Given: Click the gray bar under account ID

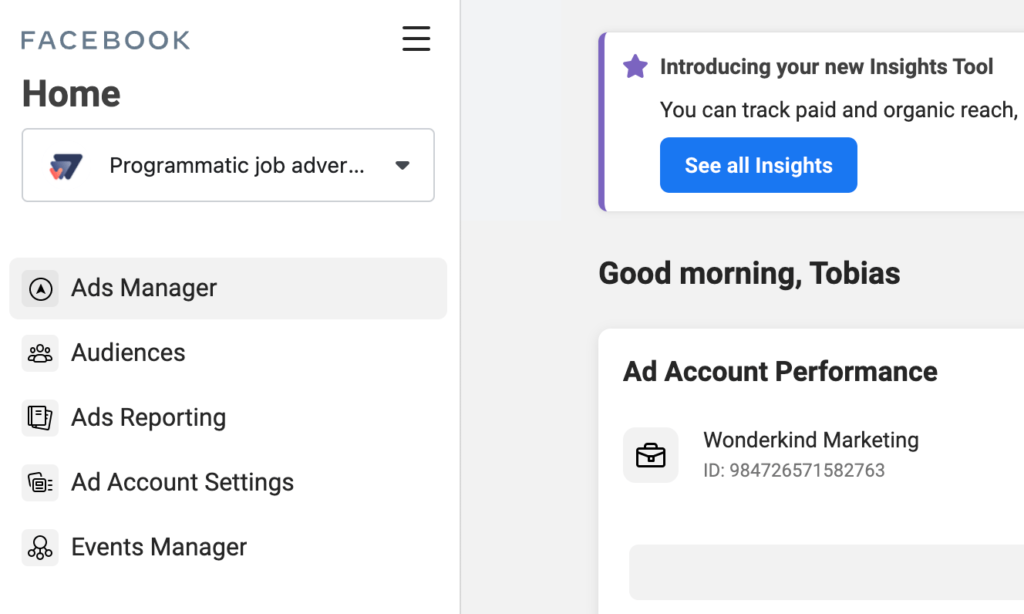Looking at the screenshot, I should click(x=826, y=572).
